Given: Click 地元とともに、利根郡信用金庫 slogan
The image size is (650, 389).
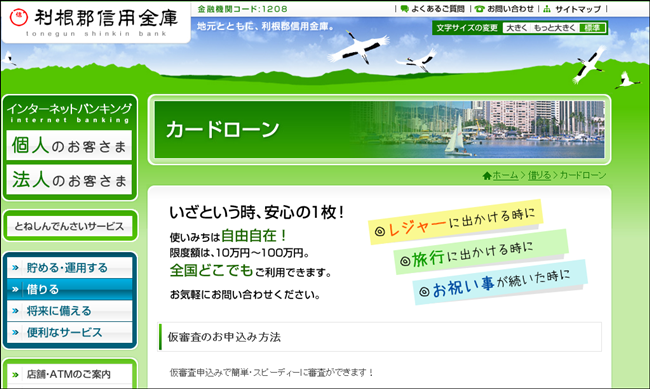Looking at the screenshot, I should coord(266,27).
